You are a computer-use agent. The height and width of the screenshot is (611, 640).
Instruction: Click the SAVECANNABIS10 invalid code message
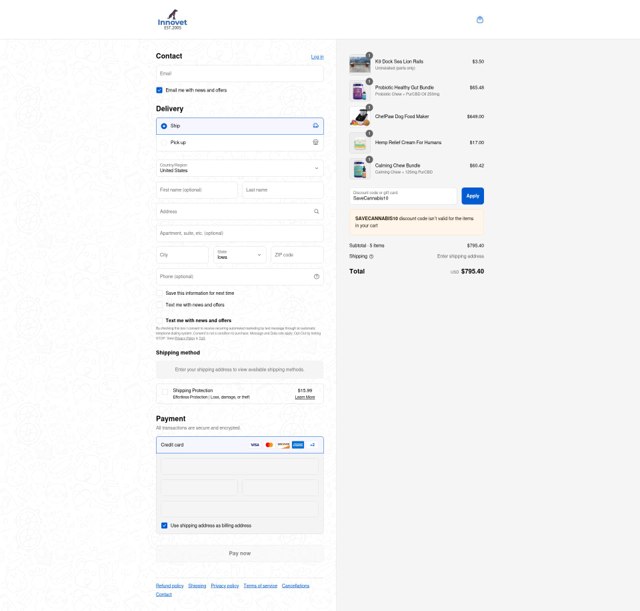coord(416,222)
